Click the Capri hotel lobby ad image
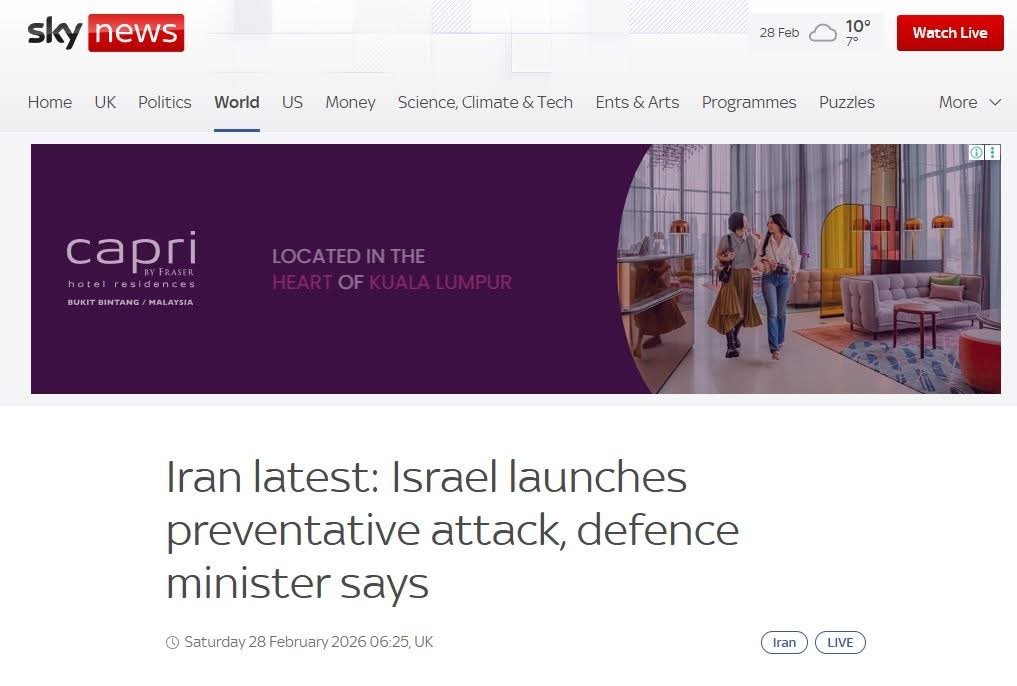 (809, 268)
